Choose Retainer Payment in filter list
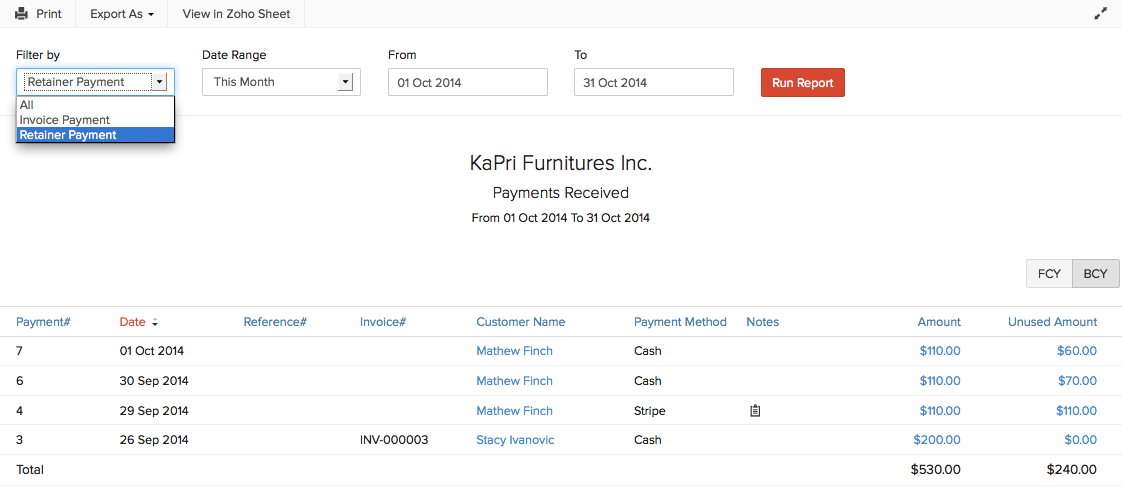This screenshot has height=487, width=1122. point(95,134)
